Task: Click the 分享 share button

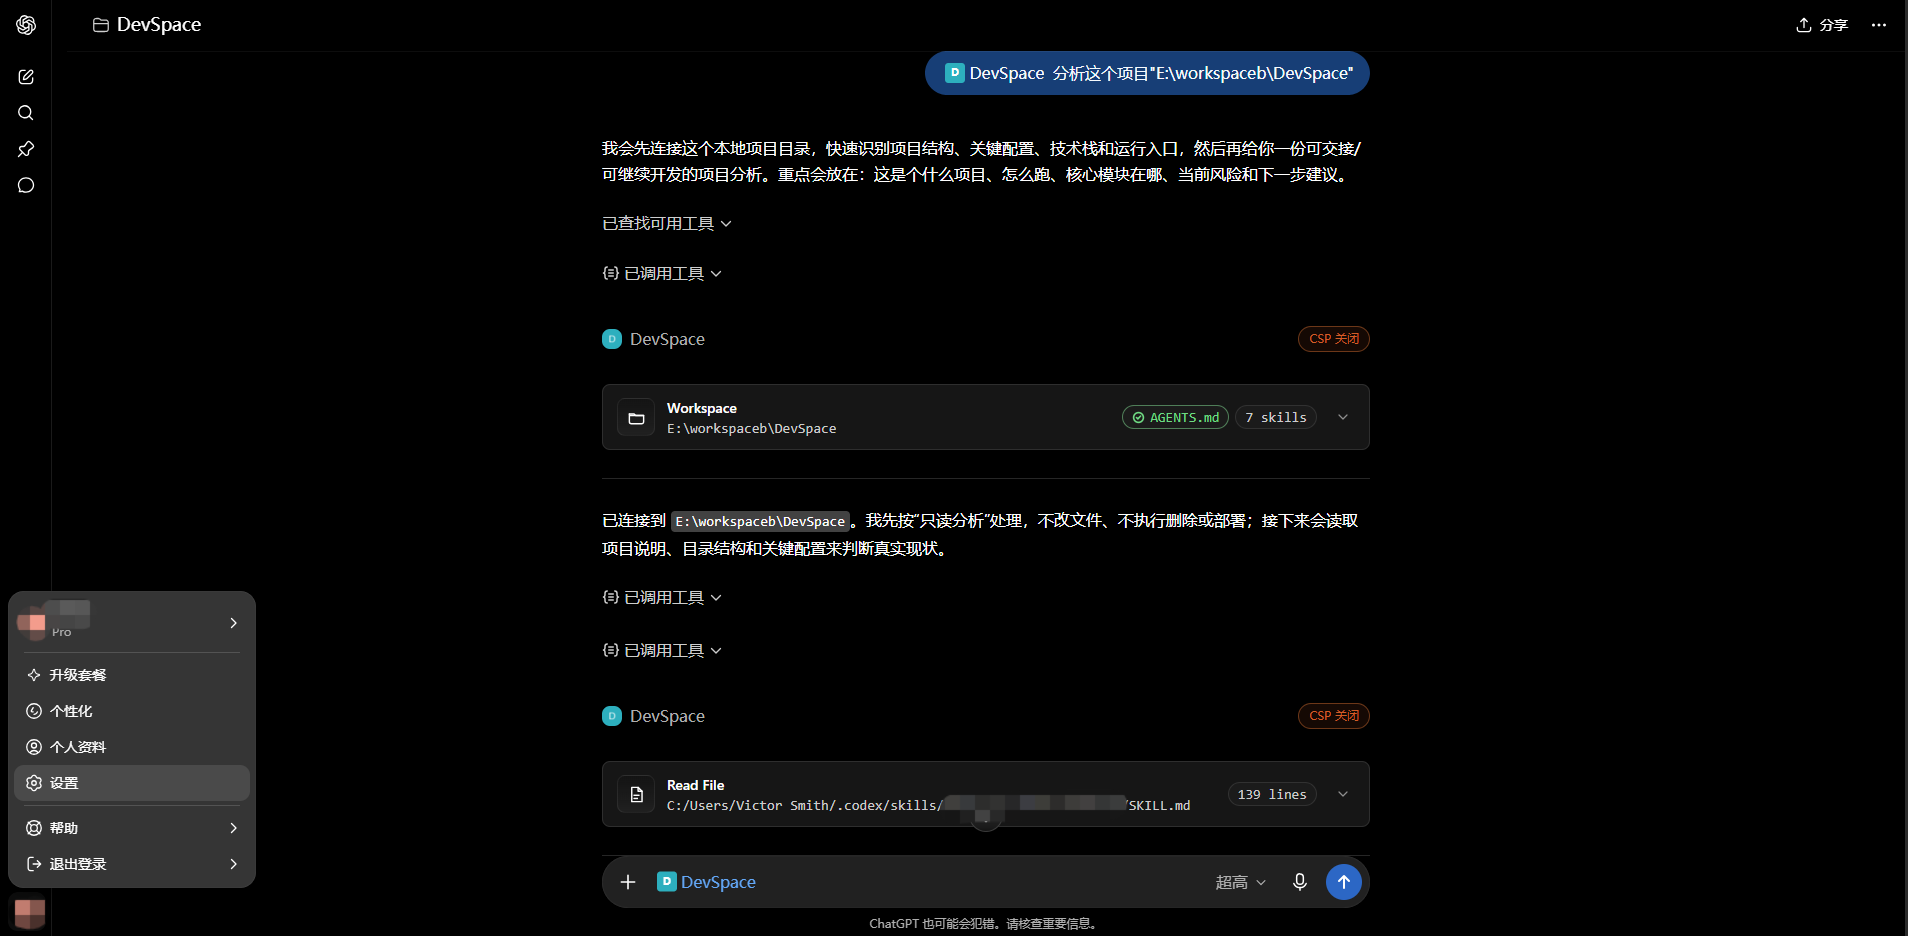Action: [x=1821, y=25]
